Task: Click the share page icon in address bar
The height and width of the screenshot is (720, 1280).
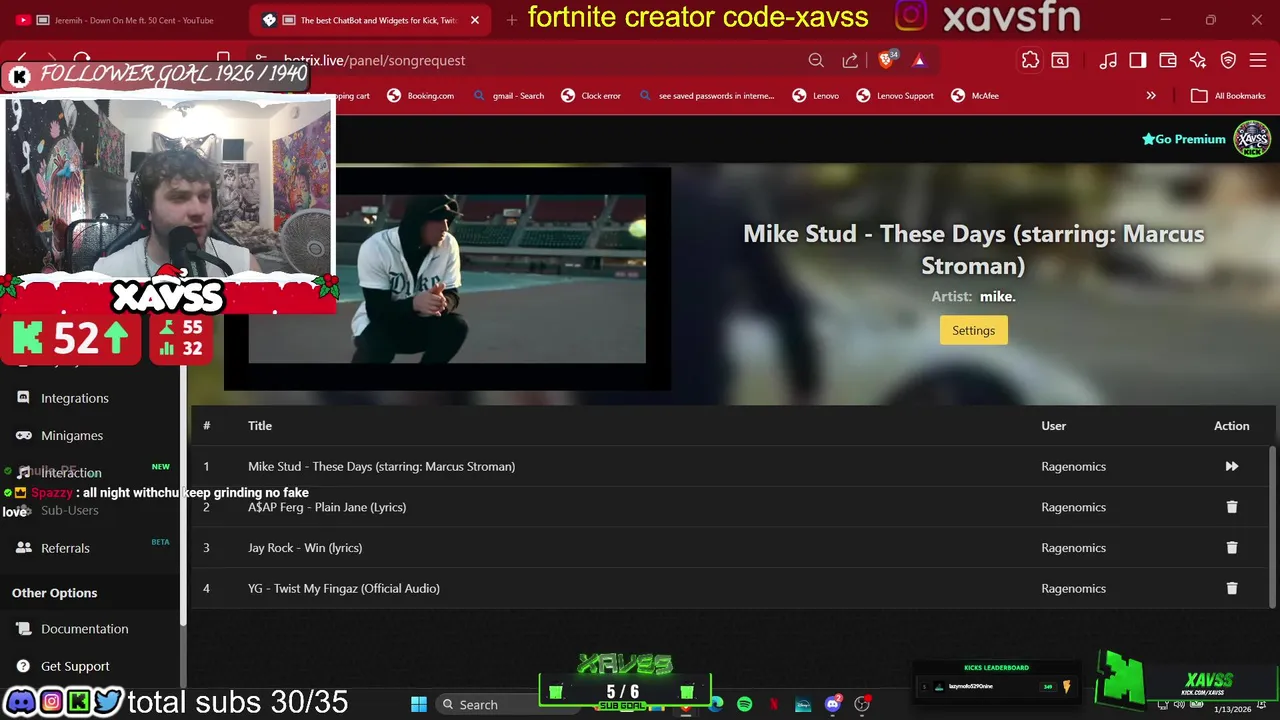Action: pyautogui.click(x=850, y=60)
